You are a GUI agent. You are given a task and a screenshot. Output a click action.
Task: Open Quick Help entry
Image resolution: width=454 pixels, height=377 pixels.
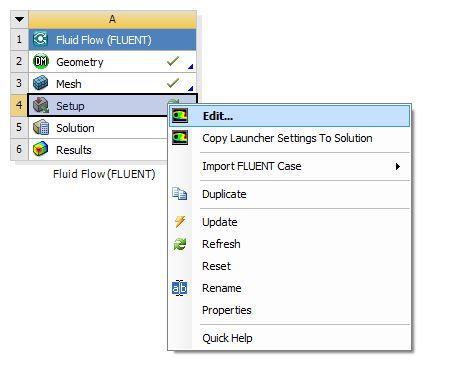point(227,338)
